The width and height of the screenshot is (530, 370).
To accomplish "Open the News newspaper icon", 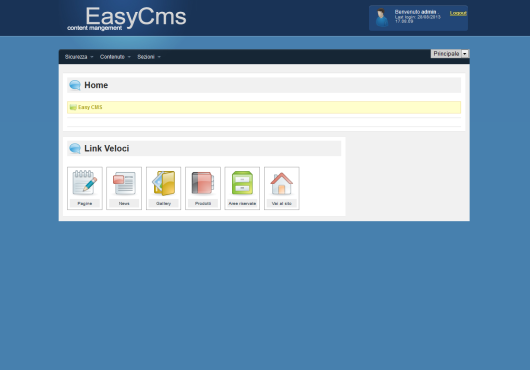I will 124,183.
